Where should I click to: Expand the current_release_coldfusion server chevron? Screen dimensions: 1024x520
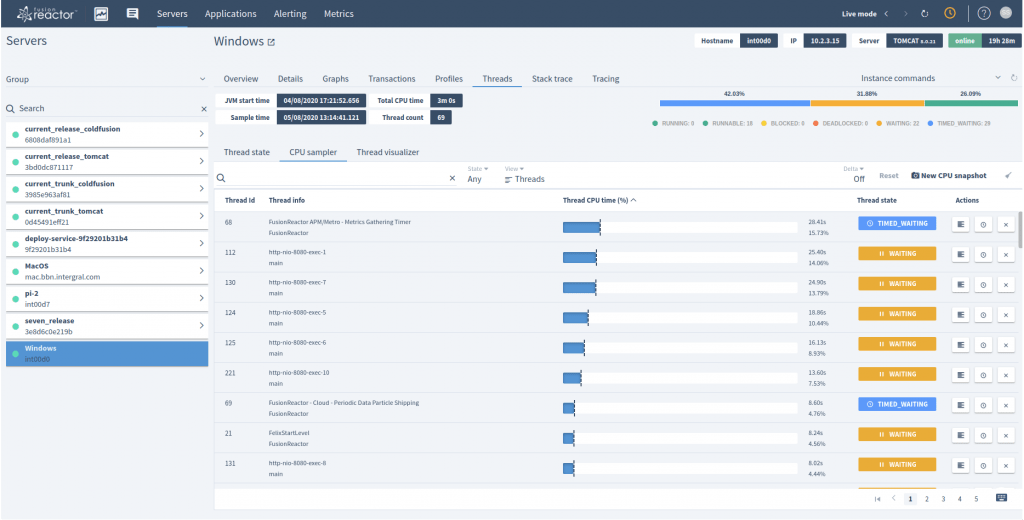click(x=201, y=134)
